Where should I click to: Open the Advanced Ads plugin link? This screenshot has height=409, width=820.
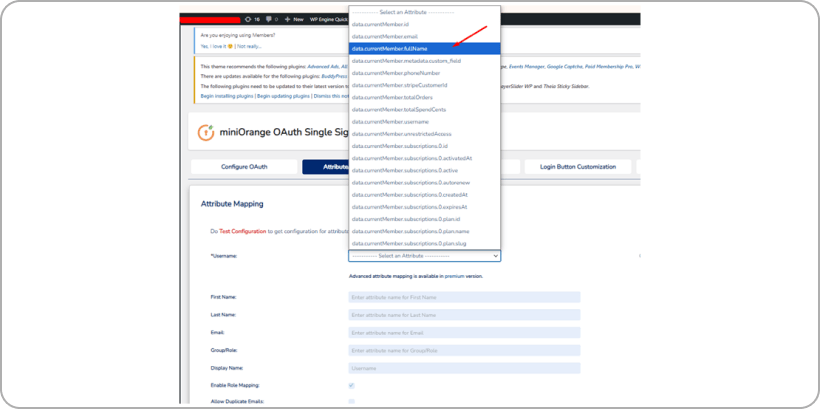point(323,67)
